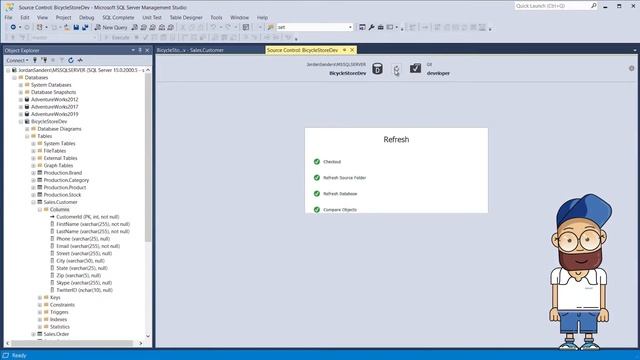
Task: Click the Toolbox icon in toolbar
Action: tap(380, 27)
